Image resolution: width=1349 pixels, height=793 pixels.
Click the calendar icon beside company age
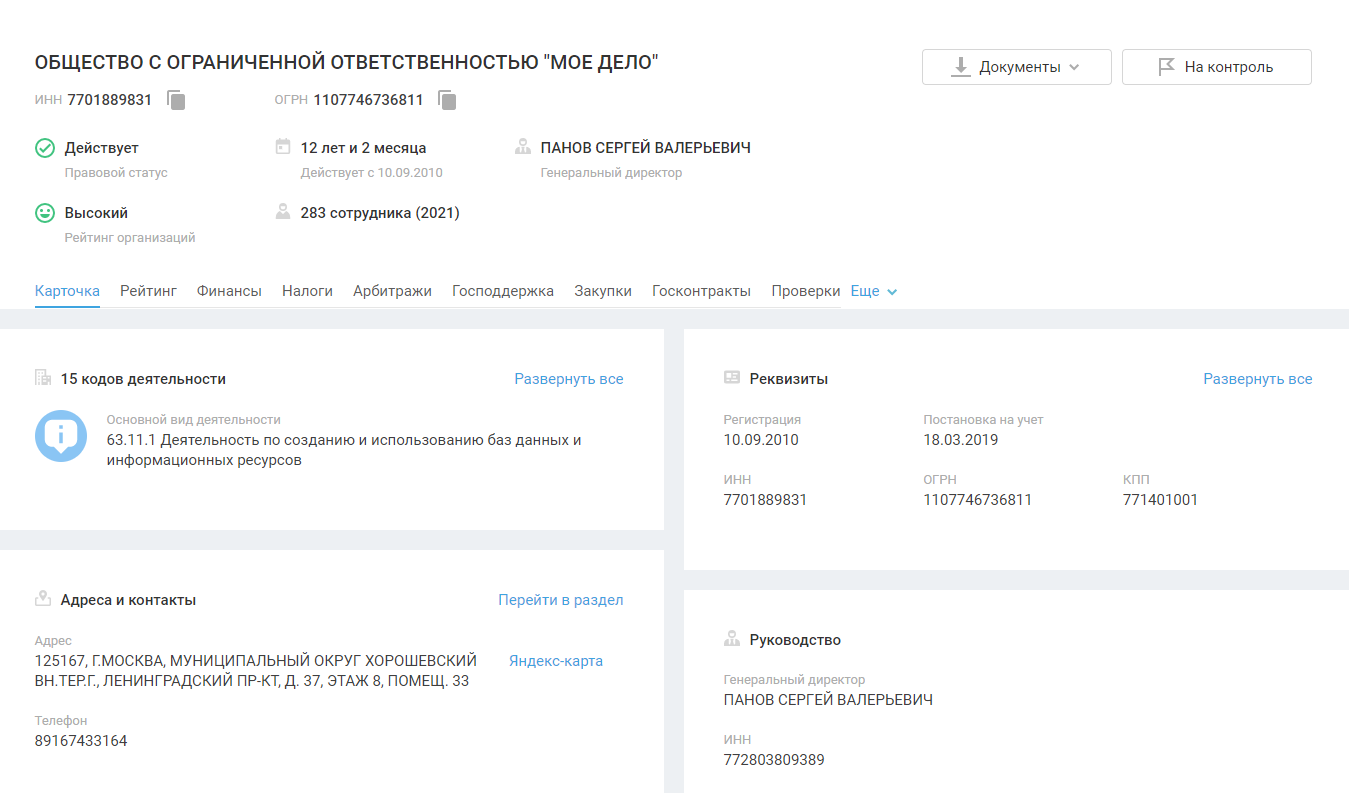click(x=282, y=147)
